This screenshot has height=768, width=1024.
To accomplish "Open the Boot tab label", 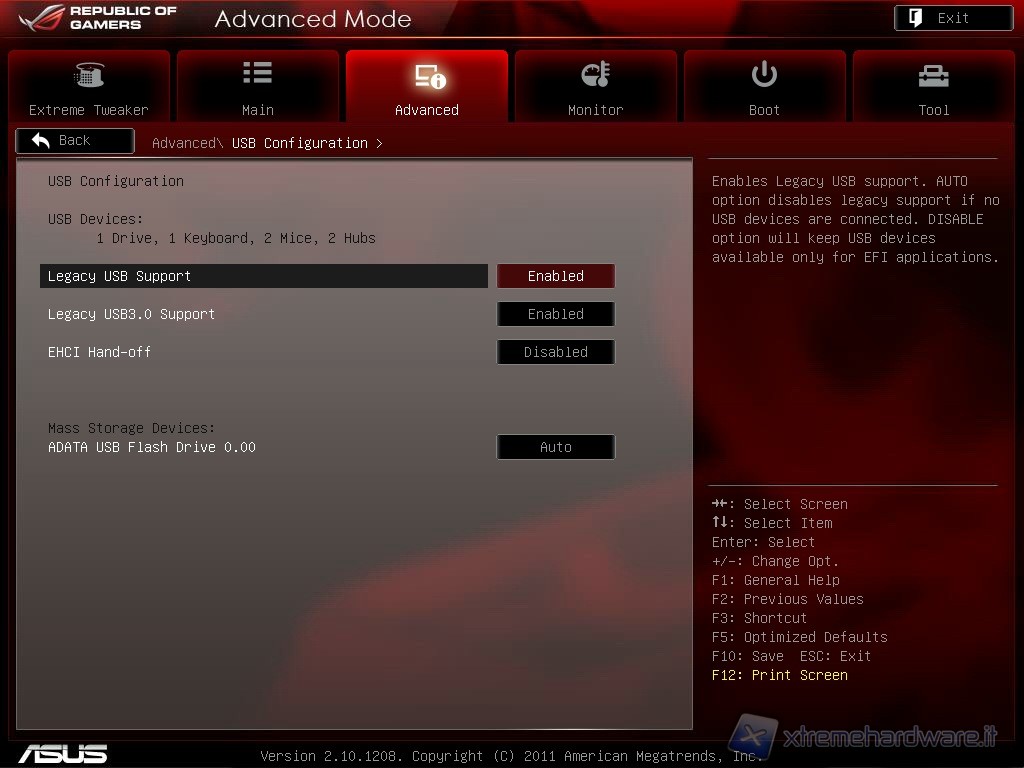I will click(x=764, y=110).
